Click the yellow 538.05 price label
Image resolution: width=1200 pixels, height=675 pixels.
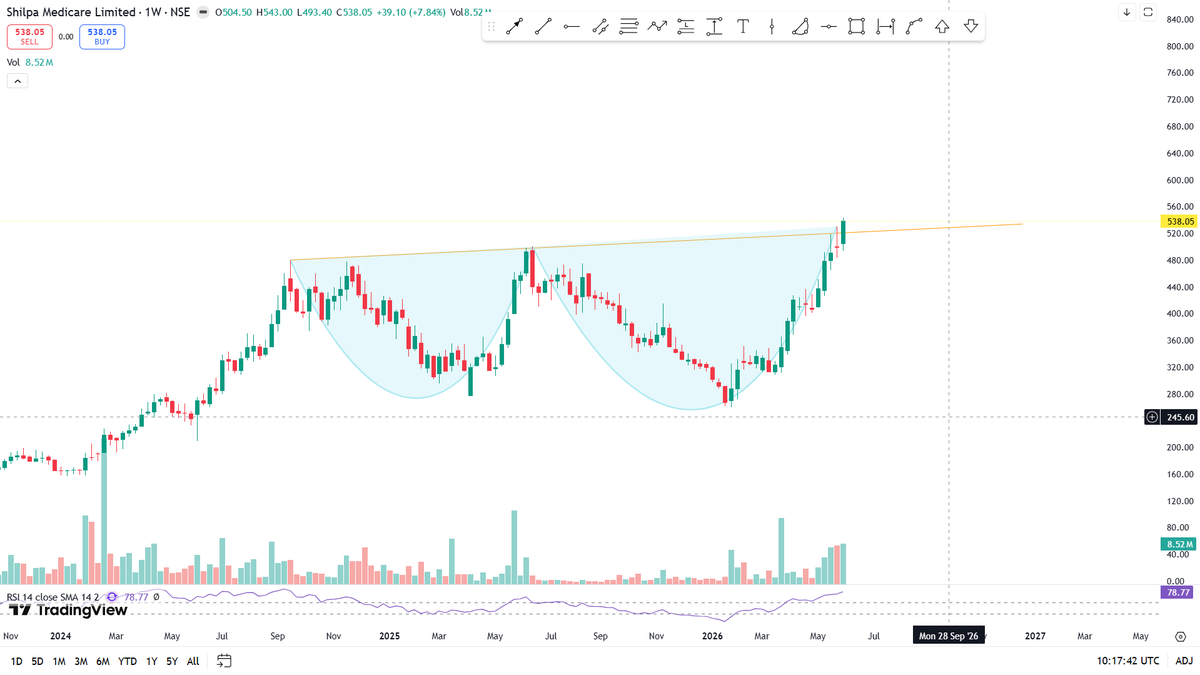[1180, 221]
